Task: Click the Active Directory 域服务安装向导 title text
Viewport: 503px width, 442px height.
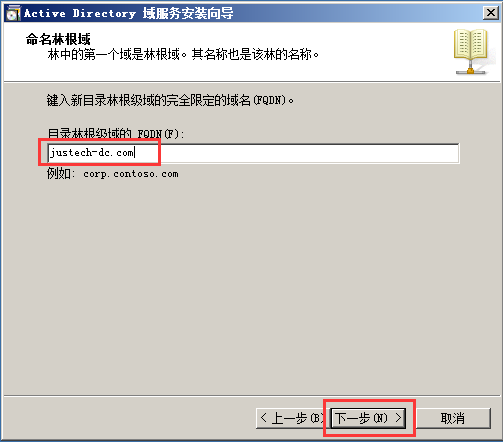Action: point(129,13)
